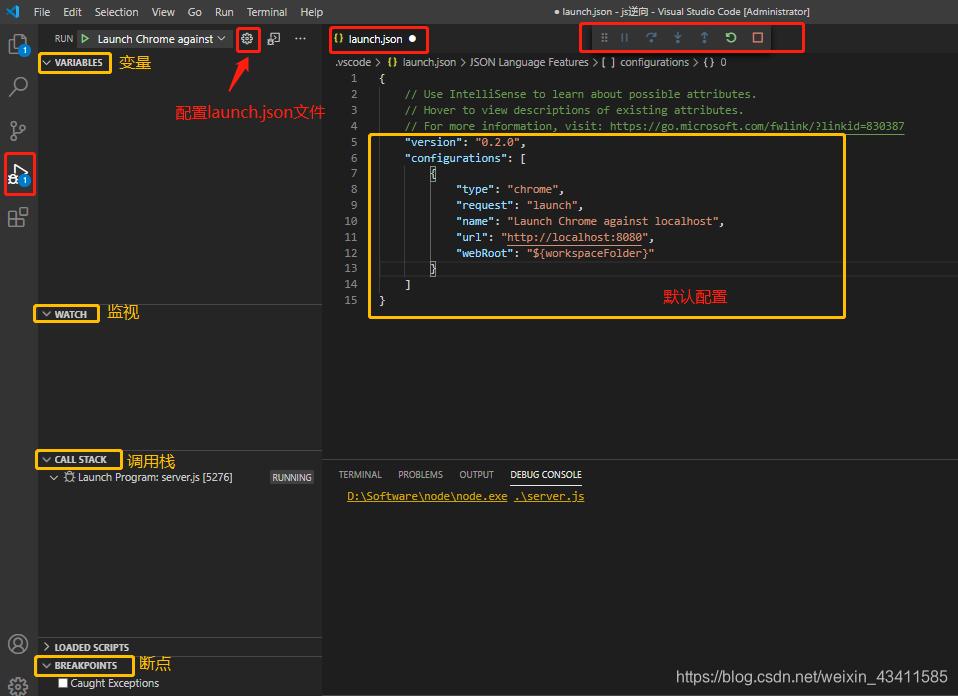Collapse Launch Program server.js call stack entry
958x696 pixels.
tap(54, 477)
